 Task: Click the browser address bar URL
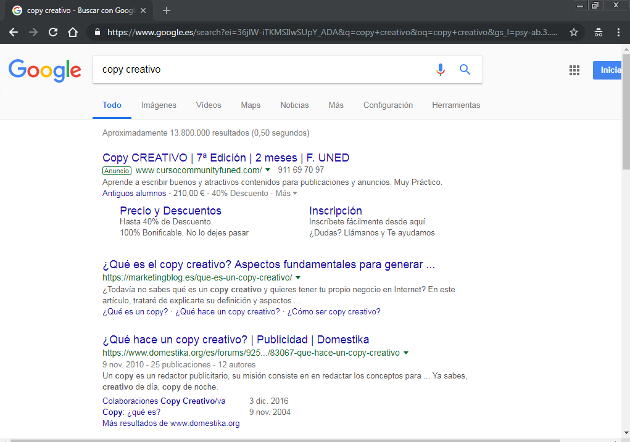pyautogui.click(x=332, y=33)
